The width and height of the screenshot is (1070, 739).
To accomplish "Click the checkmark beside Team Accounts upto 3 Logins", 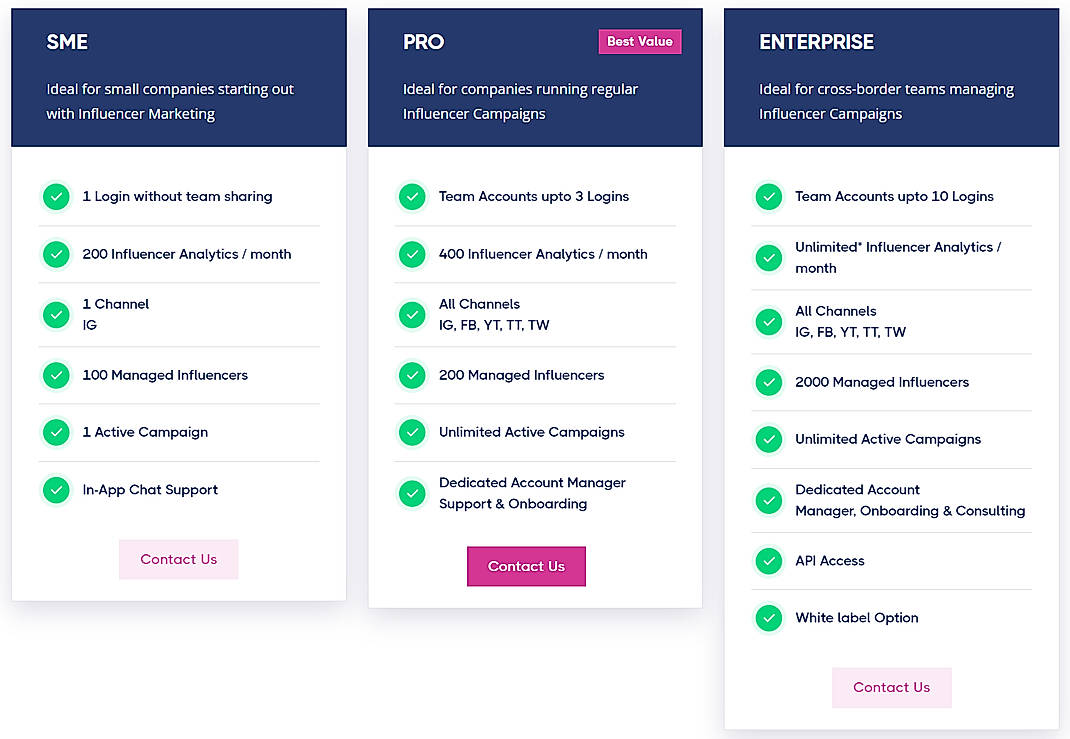I will click(x=412, y=197).
